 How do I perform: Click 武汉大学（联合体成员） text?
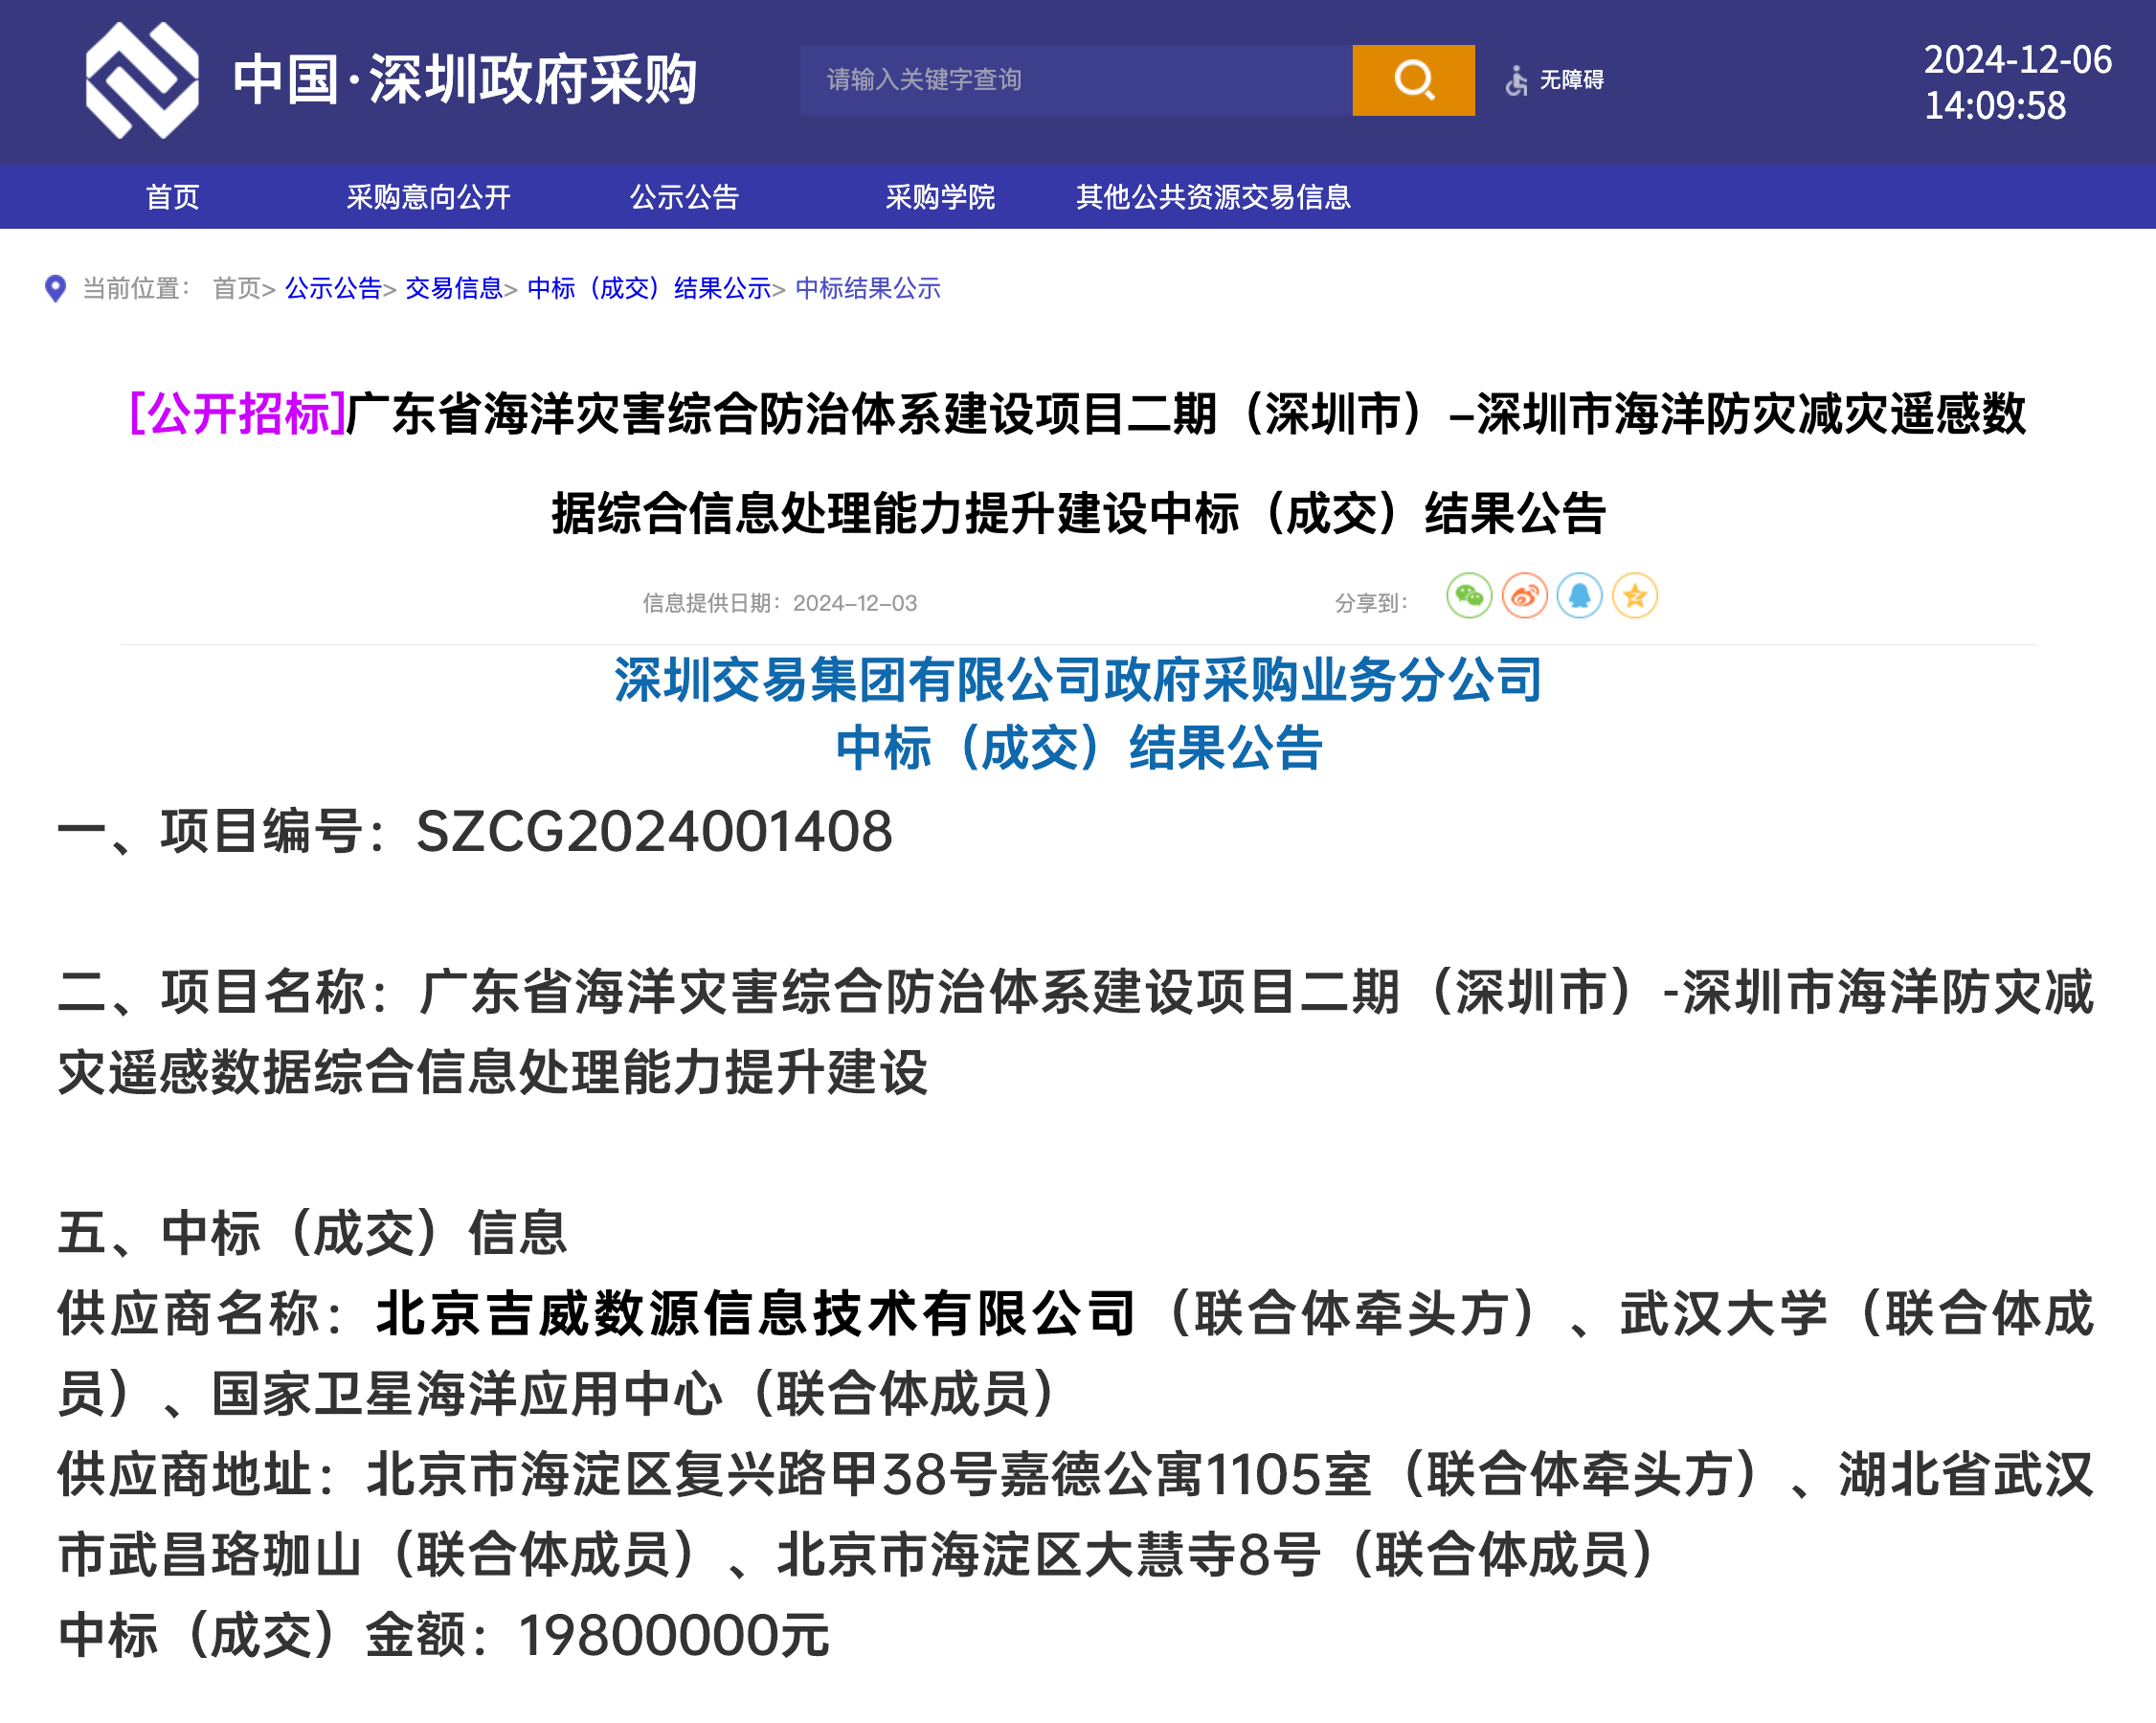tap(1076, 1354)
